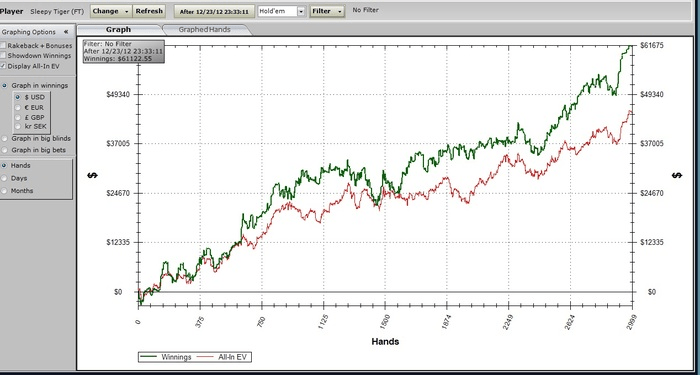
Task: Click the Hold'em dropdown arrow
Action: click(x=301, y=12)
